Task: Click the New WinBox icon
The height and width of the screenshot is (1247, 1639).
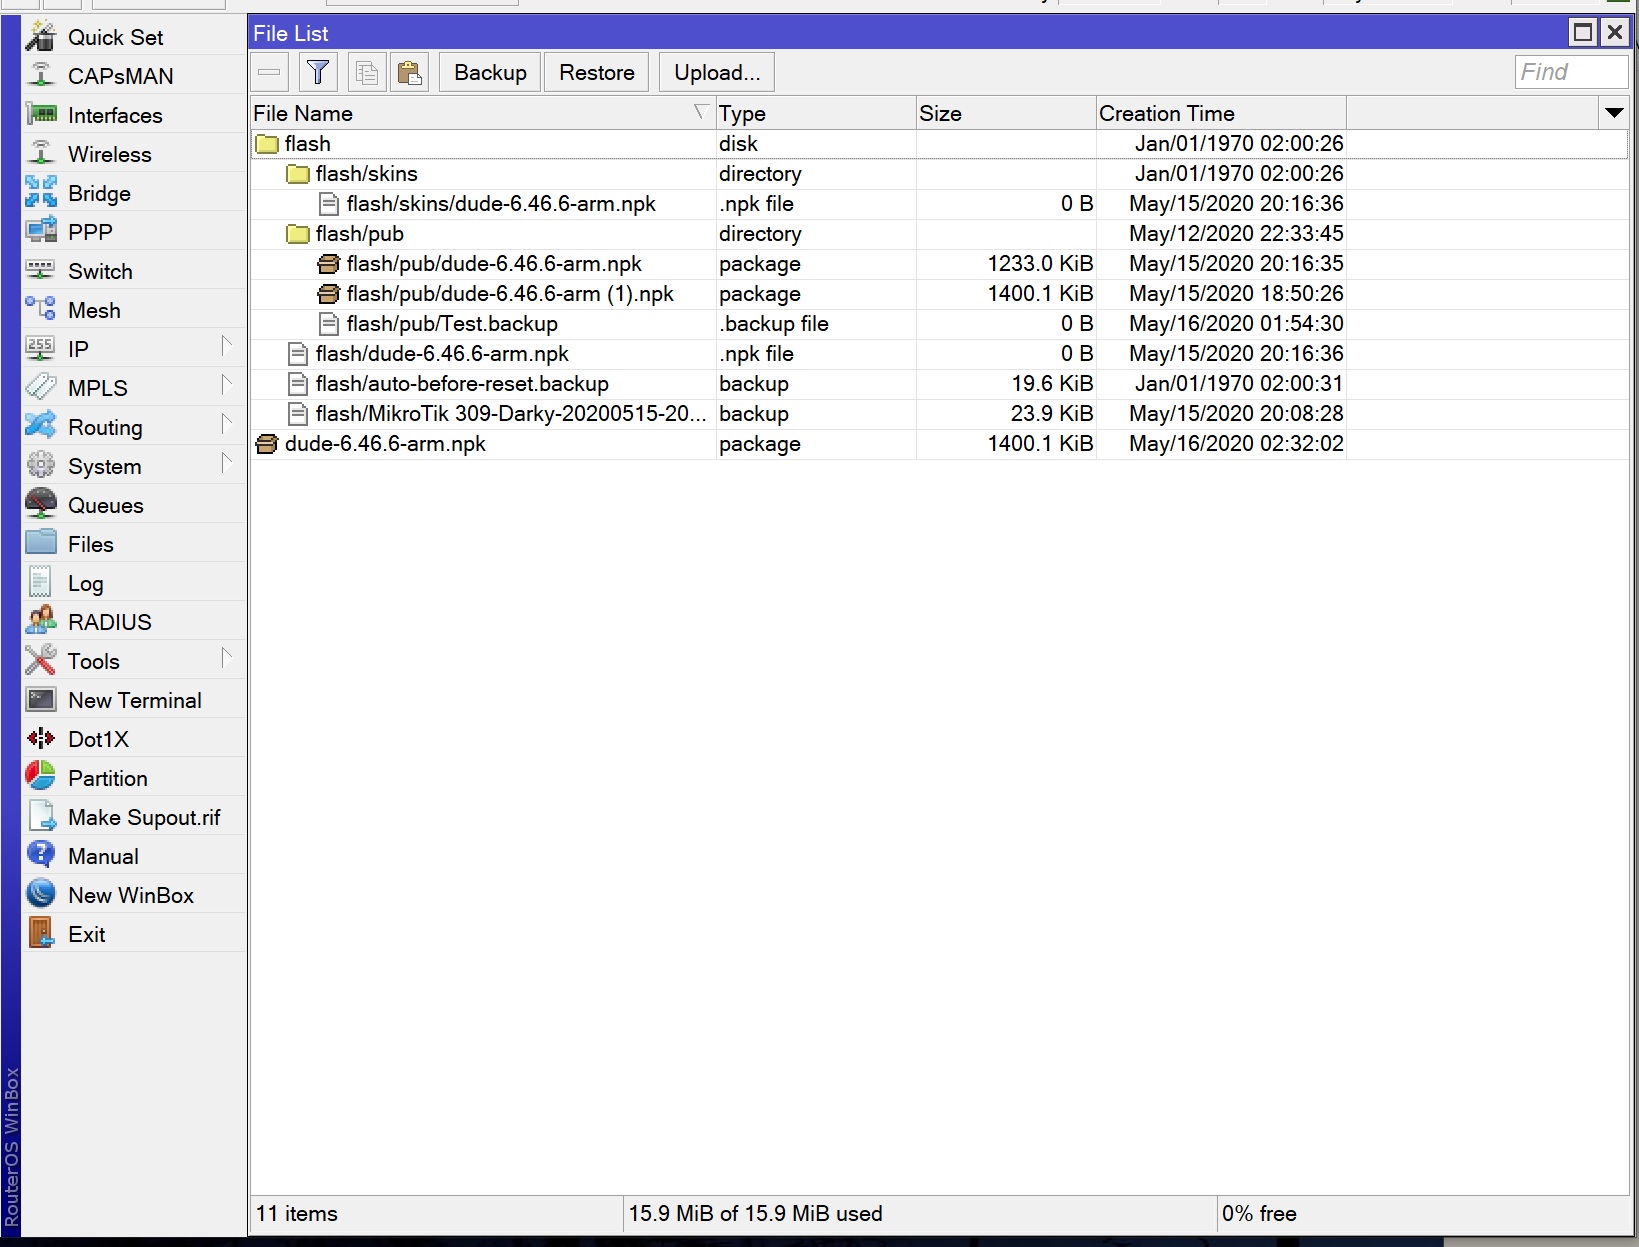Action: 41,895
